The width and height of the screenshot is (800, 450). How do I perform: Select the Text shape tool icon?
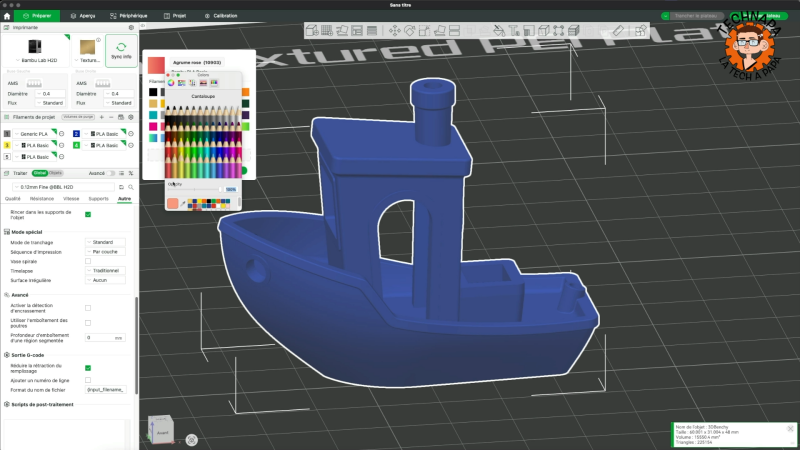pos(514,31)
